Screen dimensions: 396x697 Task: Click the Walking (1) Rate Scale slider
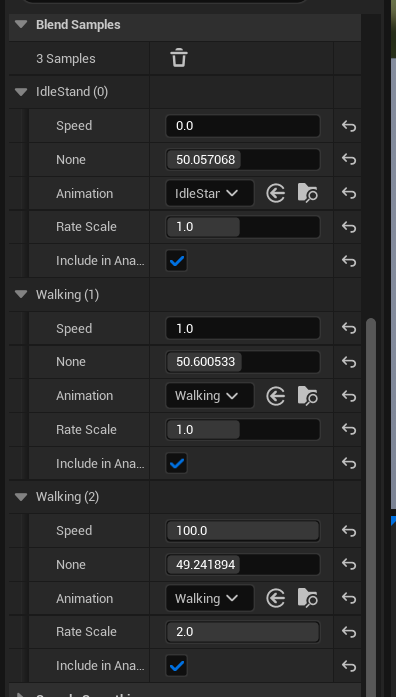tap(243, 429)
